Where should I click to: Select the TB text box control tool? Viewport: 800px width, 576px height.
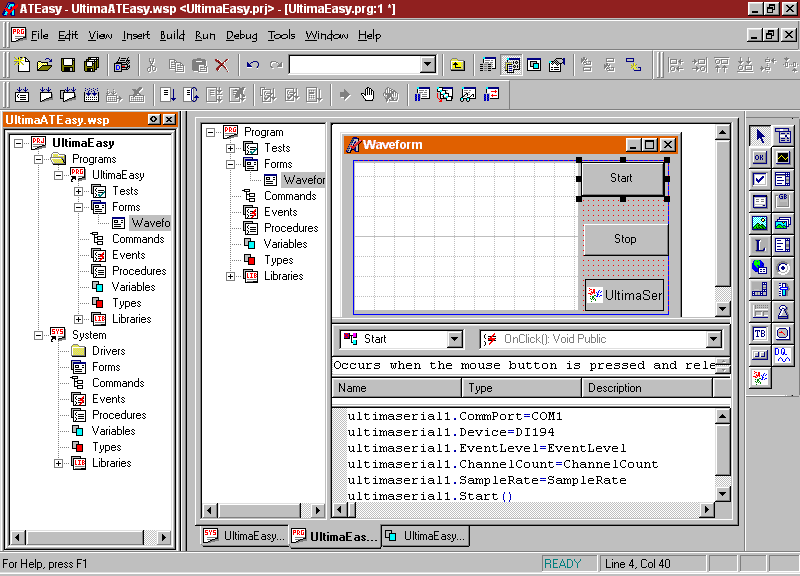[x=760, y=333]
